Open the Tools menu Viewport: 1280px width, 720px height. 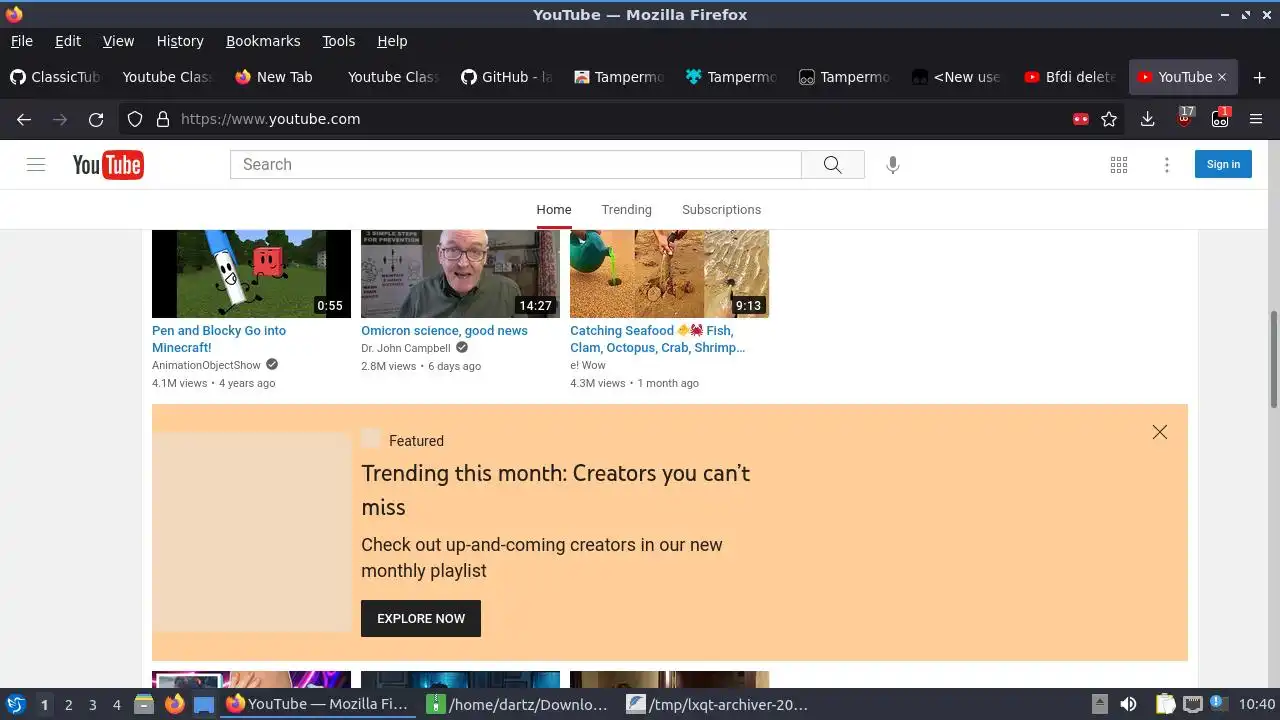click(x=338, y=41)
